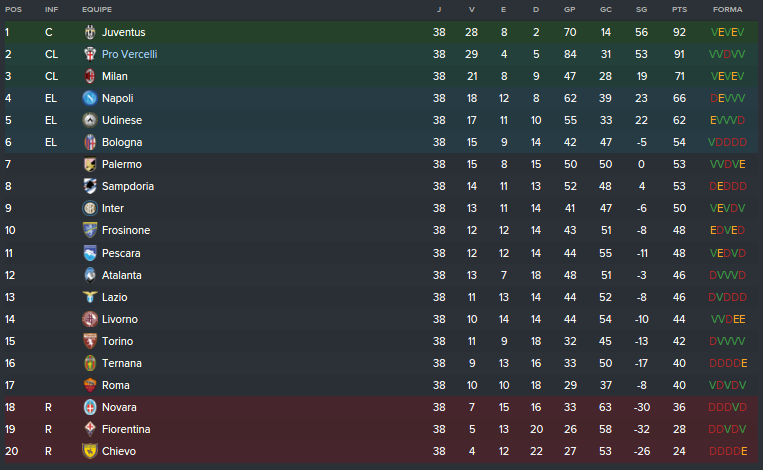Sort by the SG goal difference header
This screenshot has width=763, height=470.
pos(641,9)
